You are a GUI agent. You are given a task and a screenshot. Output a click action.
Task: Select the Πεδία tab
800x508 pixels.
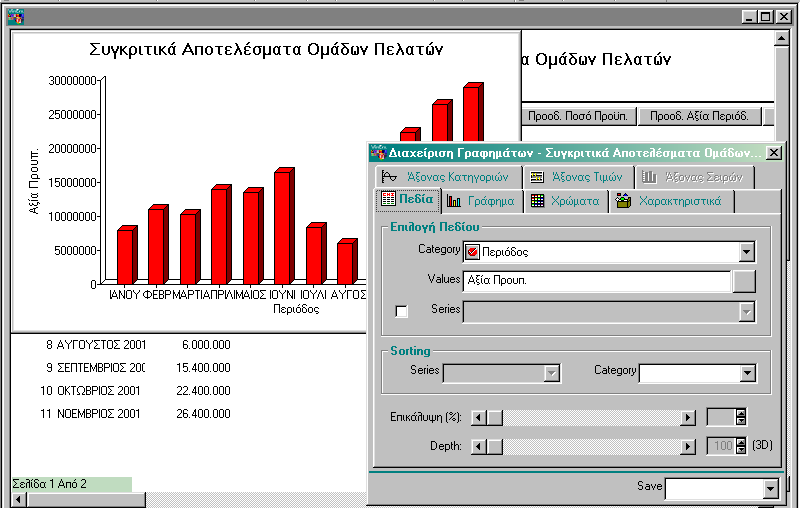click(x=408, y=199)
